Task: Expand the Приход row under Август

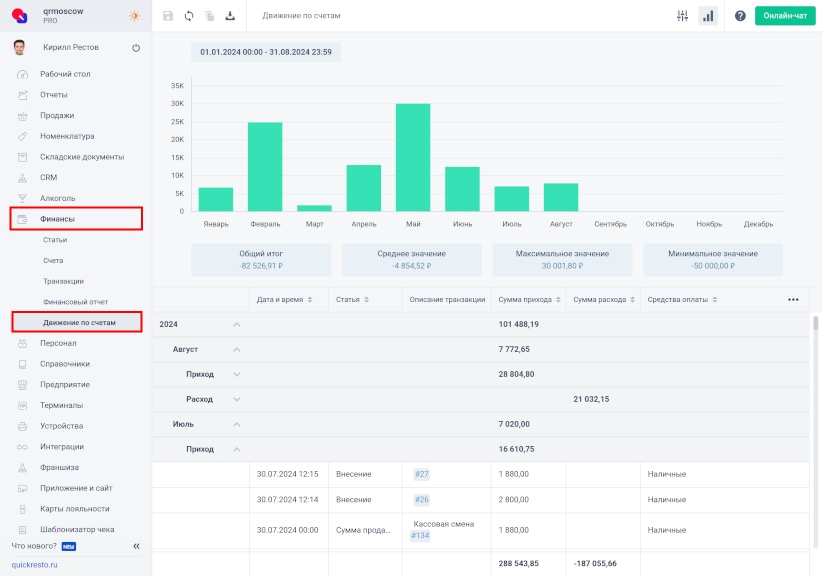Action: coord(236,374)
